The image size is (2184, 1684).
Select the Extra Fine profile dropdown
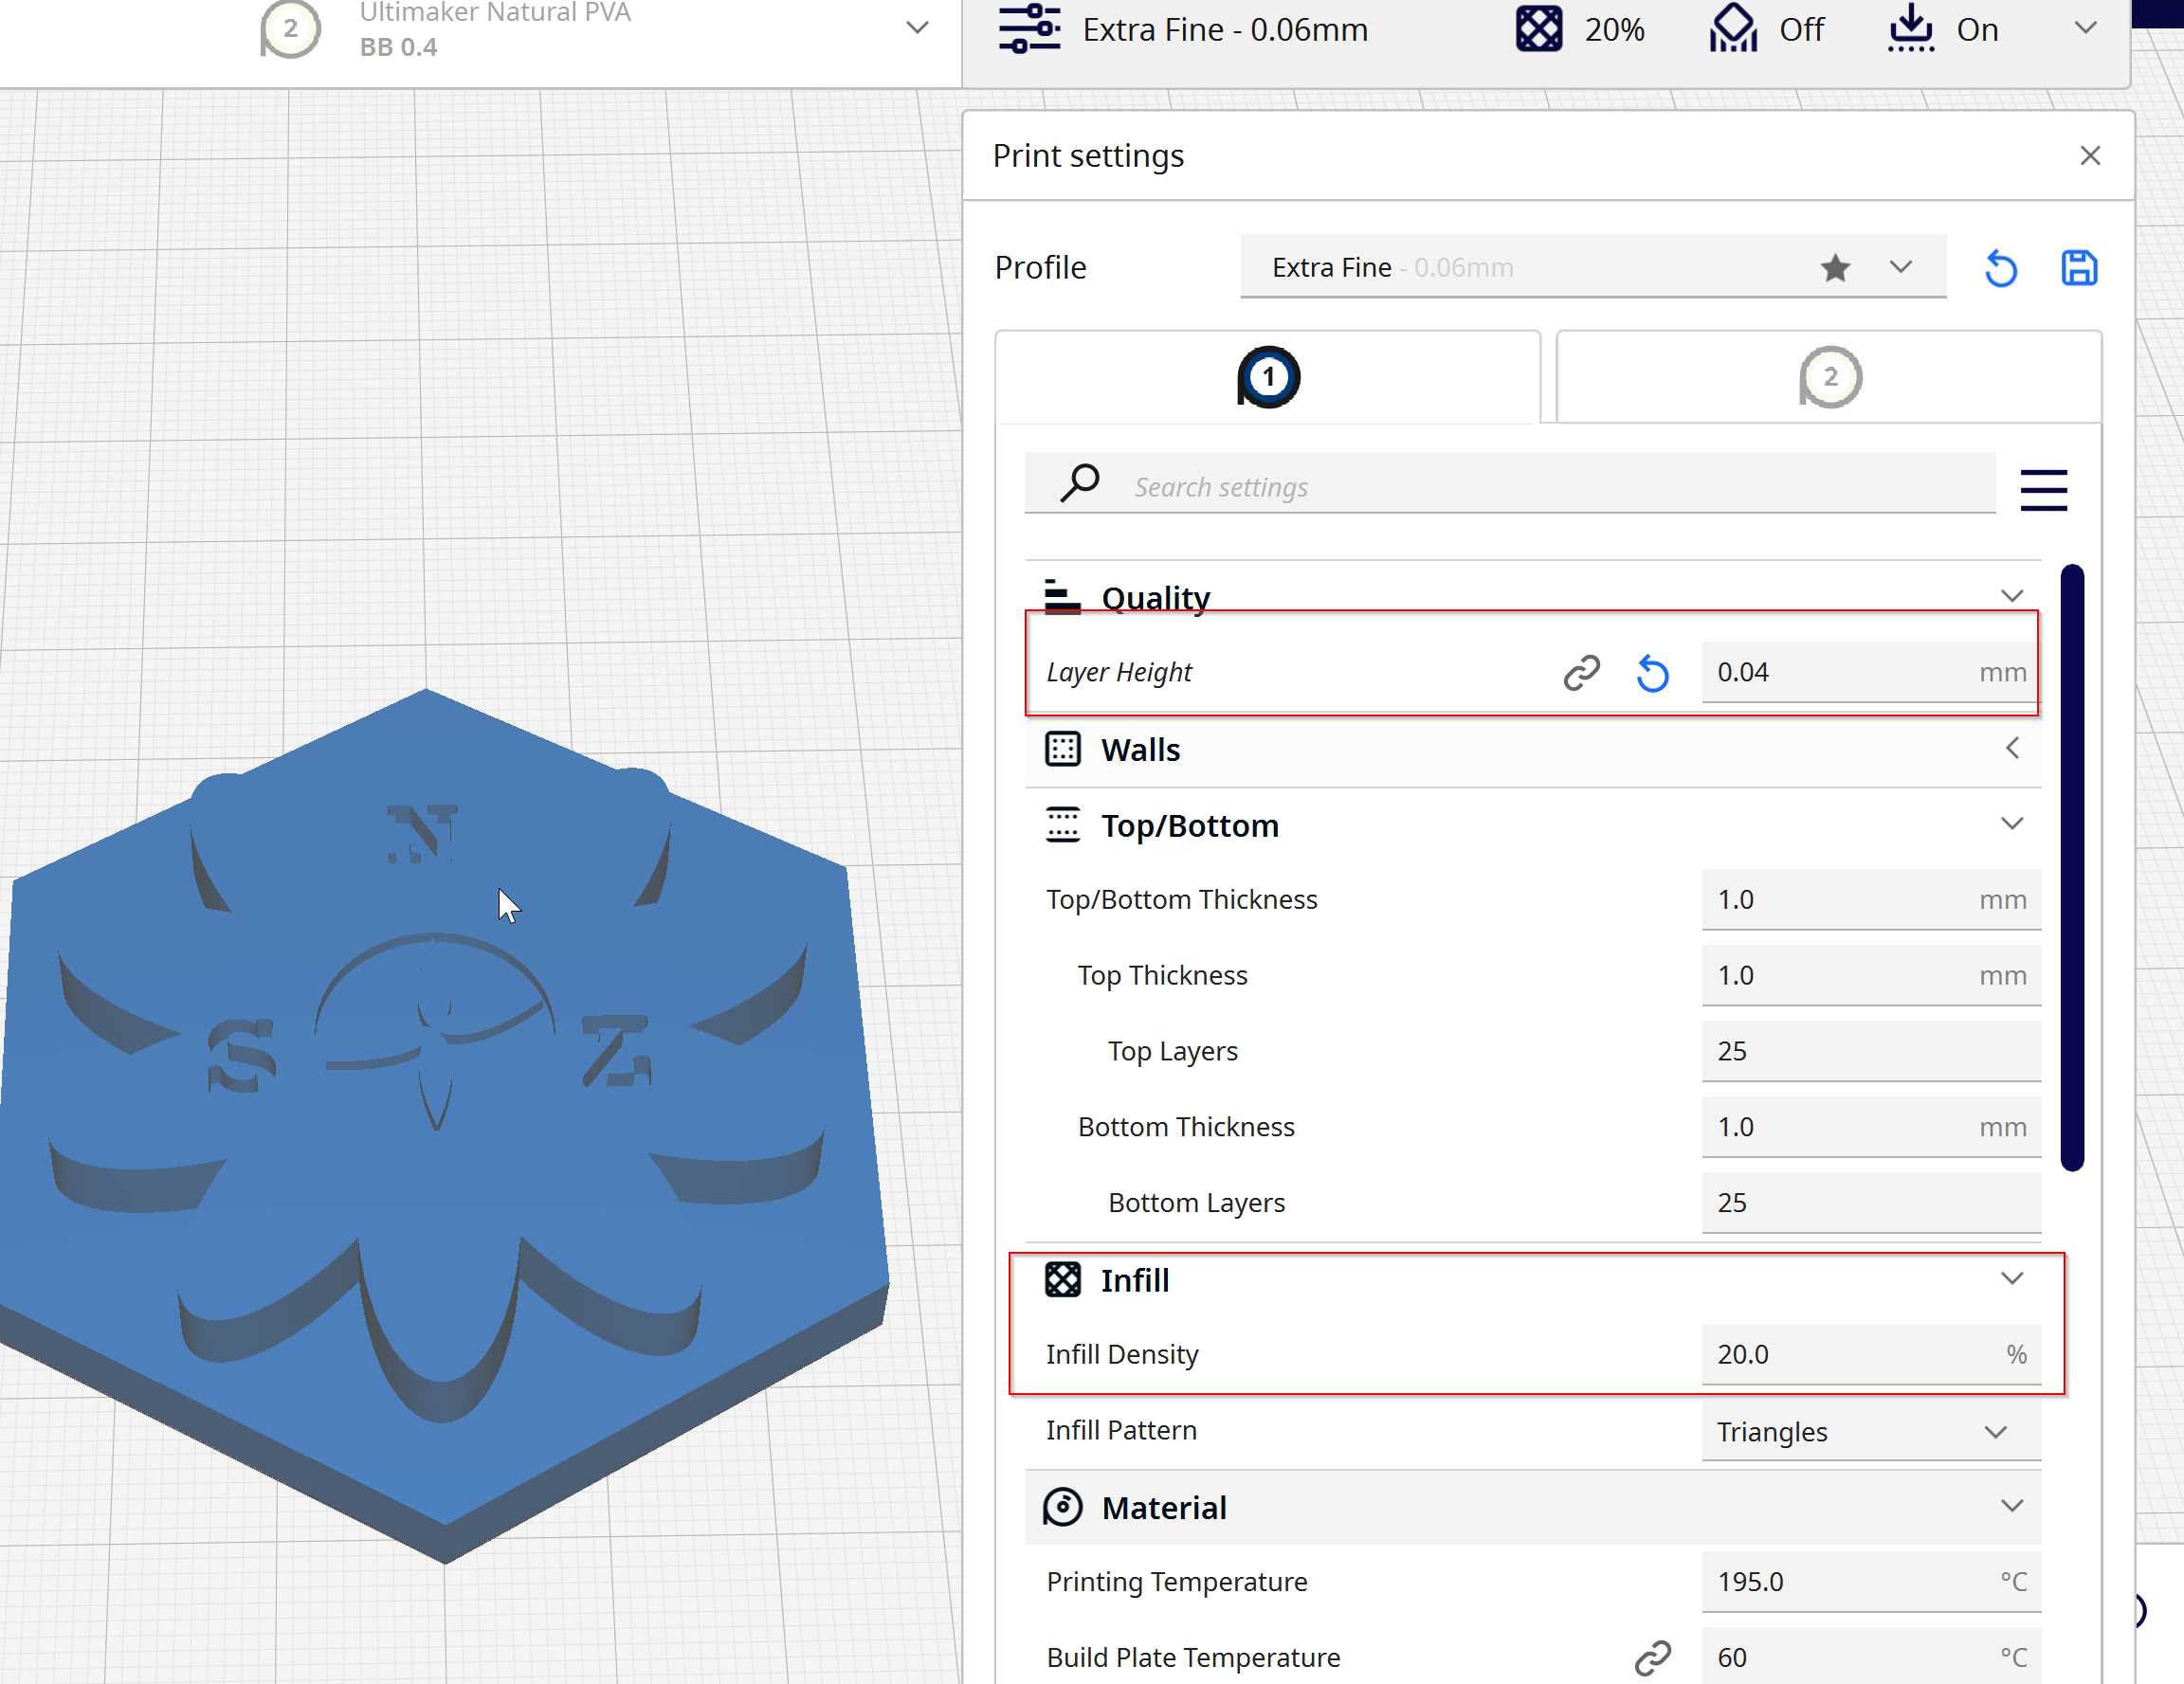click(x=1902, y=267)
